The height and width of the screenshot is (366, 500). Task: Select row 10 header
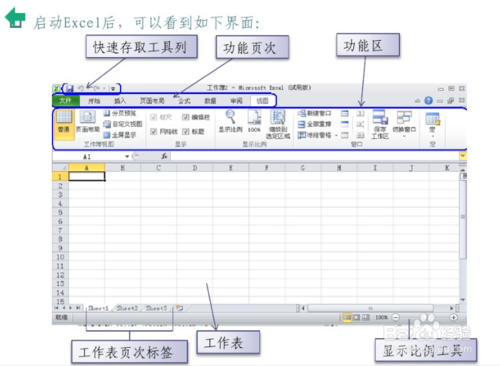click(x=60, y=257)
